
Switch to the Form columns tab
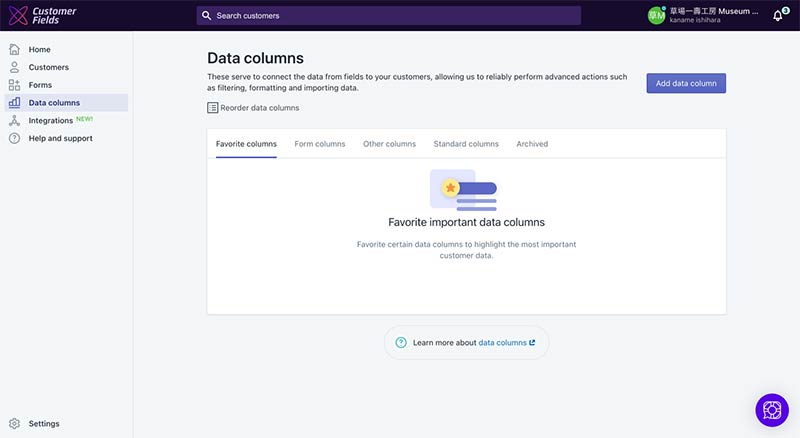(320, 144)
